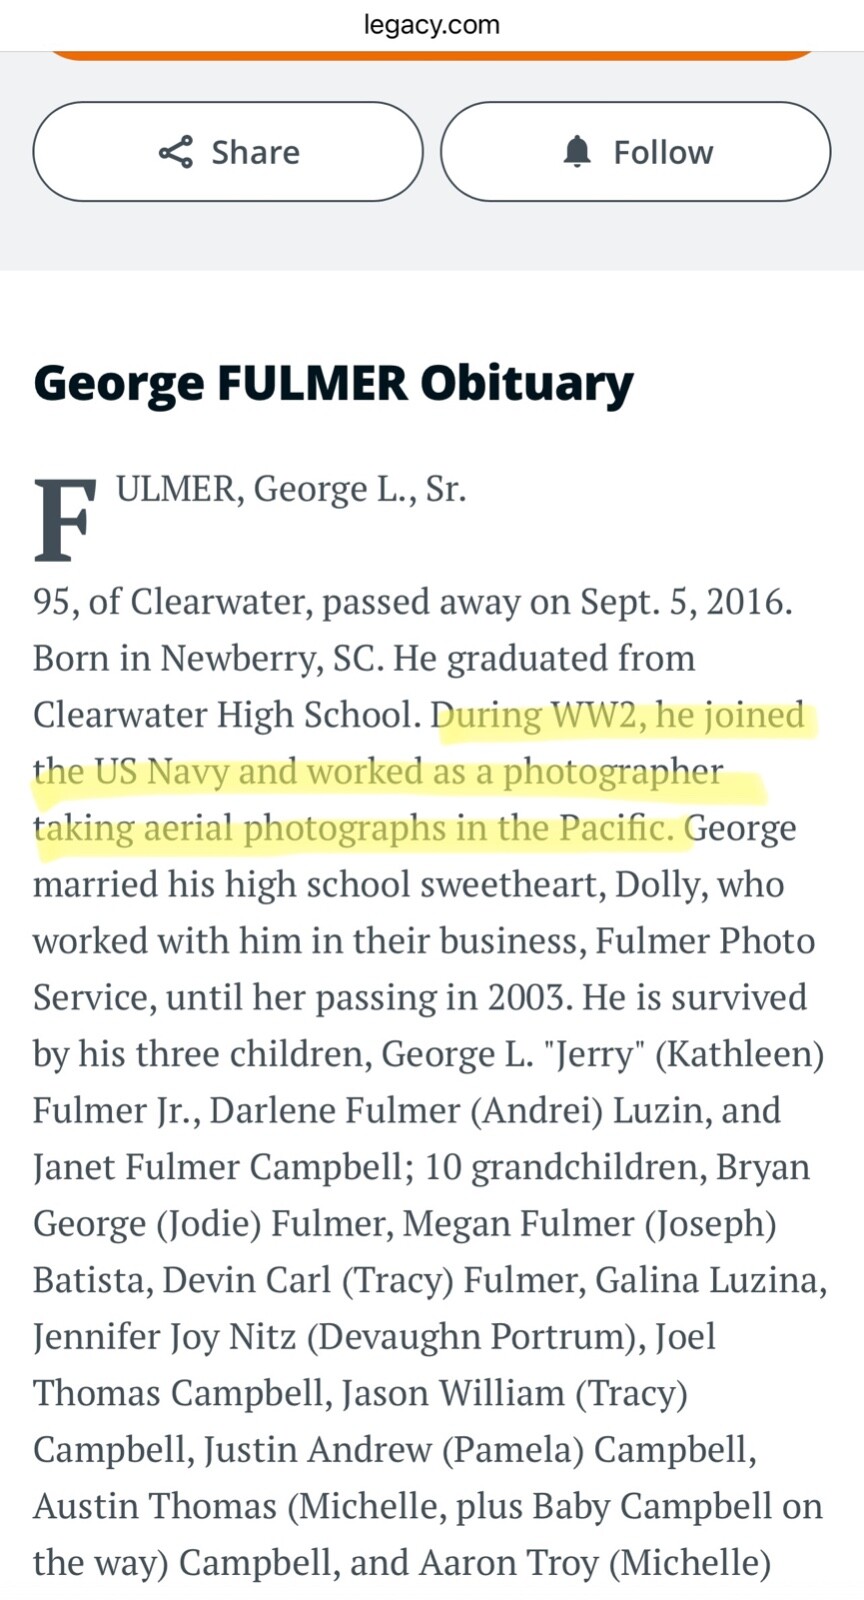Tap the legacy.com address text

(432, 24)
